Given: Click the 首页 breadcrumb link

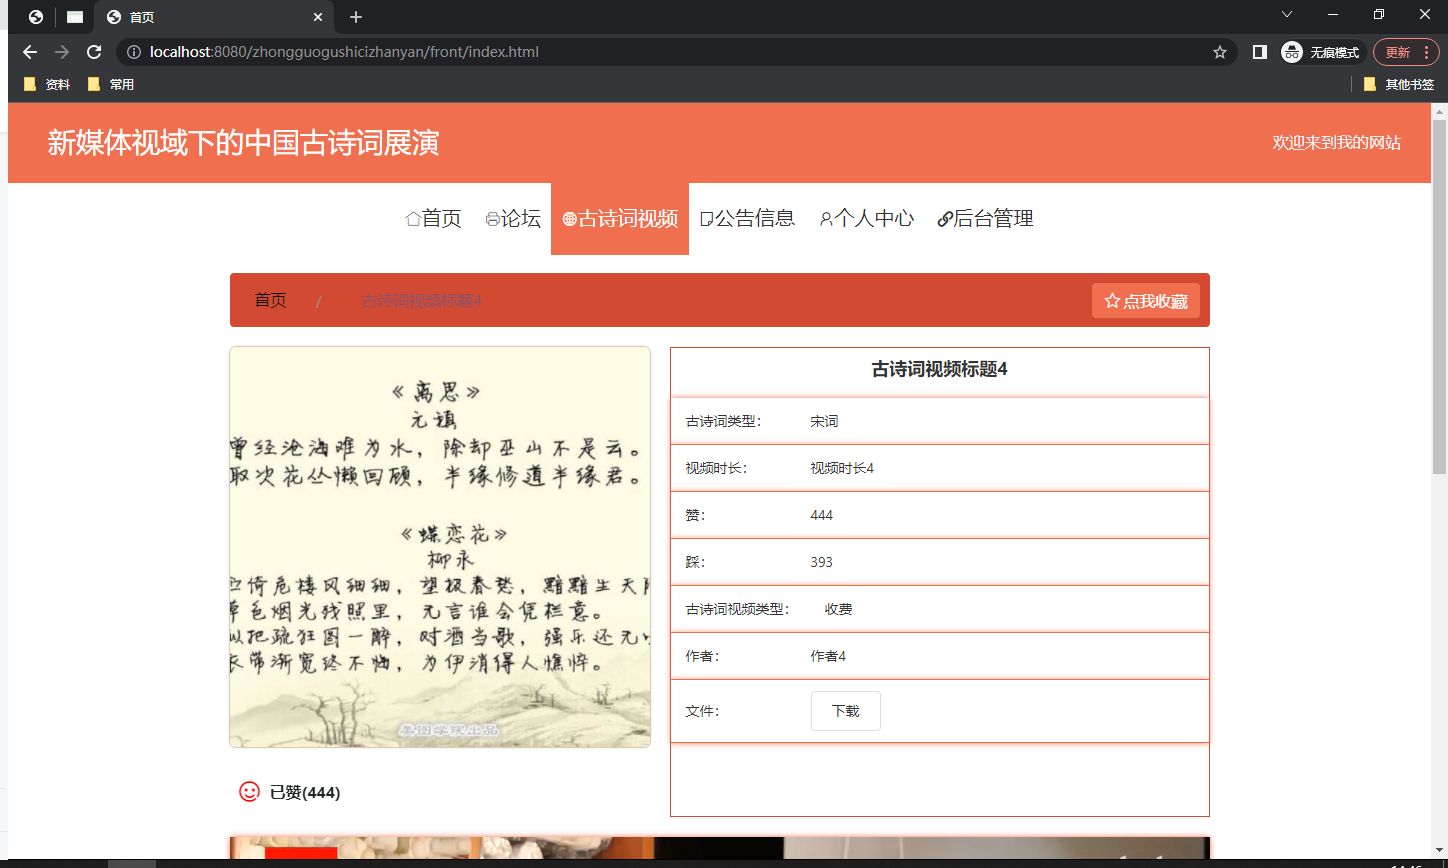Looking at the screenshot, I should coord(269,300).
